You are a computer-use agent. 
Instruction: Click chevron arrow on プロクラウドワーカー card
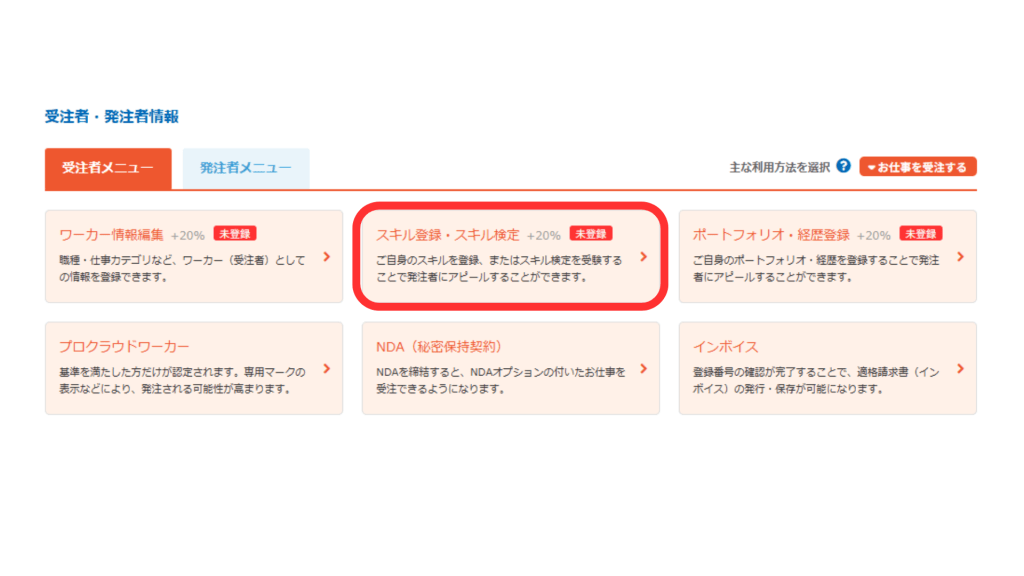[x=327, y=369]
